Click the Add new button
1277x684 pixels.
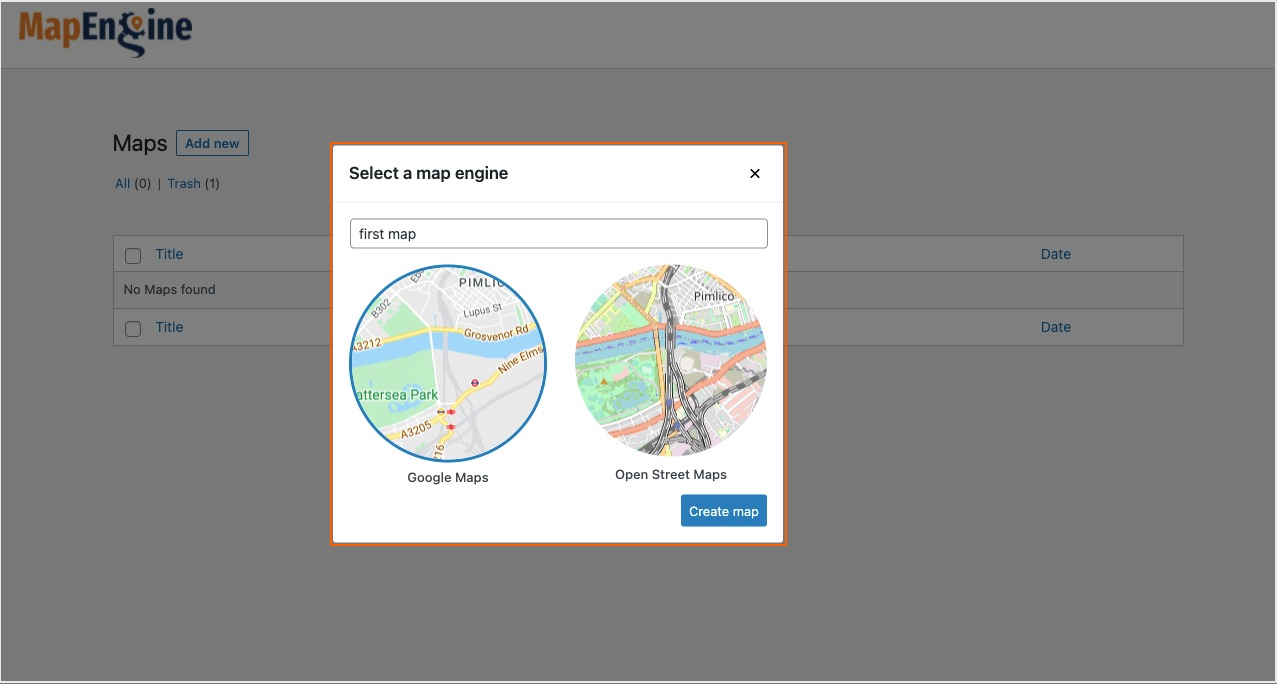(x=212, y=143)
